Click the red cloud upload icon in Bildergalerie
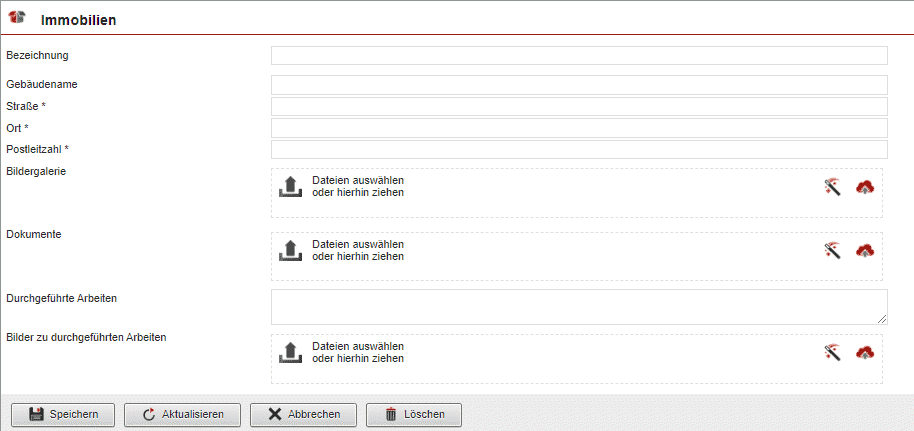 coord(865,186)
